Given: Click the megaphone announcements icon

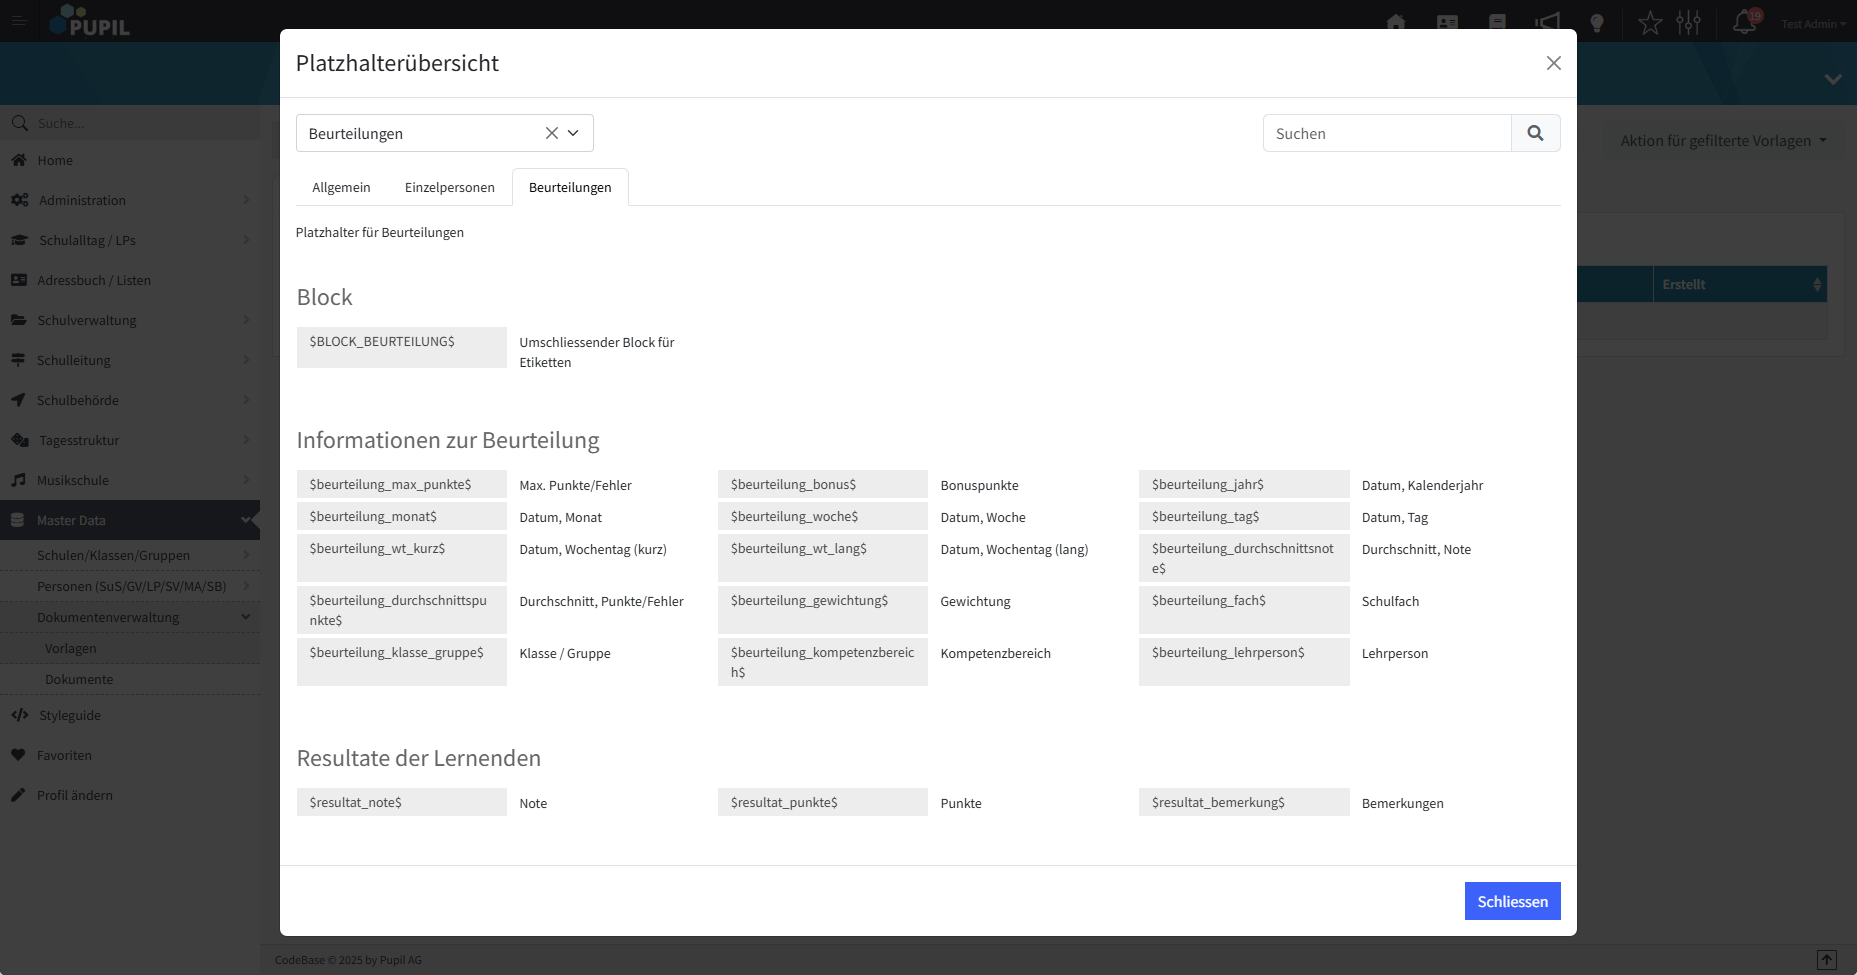Looking at the screenshot, I should point(1547,23).
